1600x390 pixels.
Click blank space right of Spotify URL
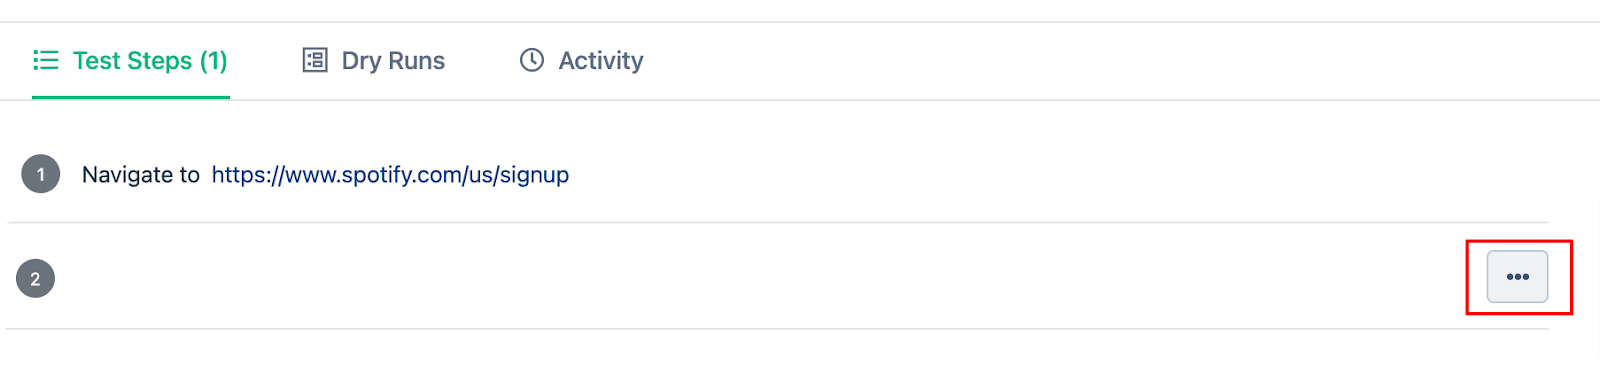click(1050, 175)
